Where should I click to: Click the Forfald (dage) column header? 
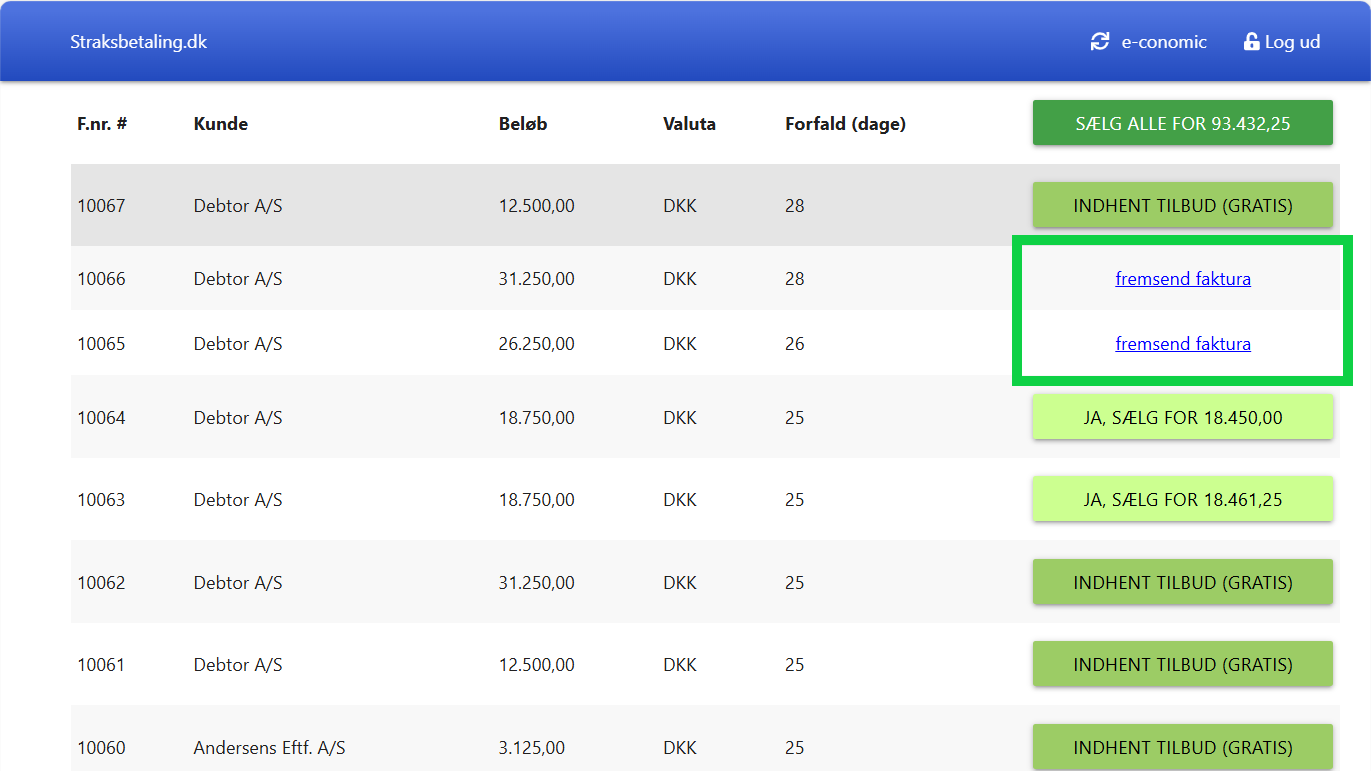click(x=845, y=124)
